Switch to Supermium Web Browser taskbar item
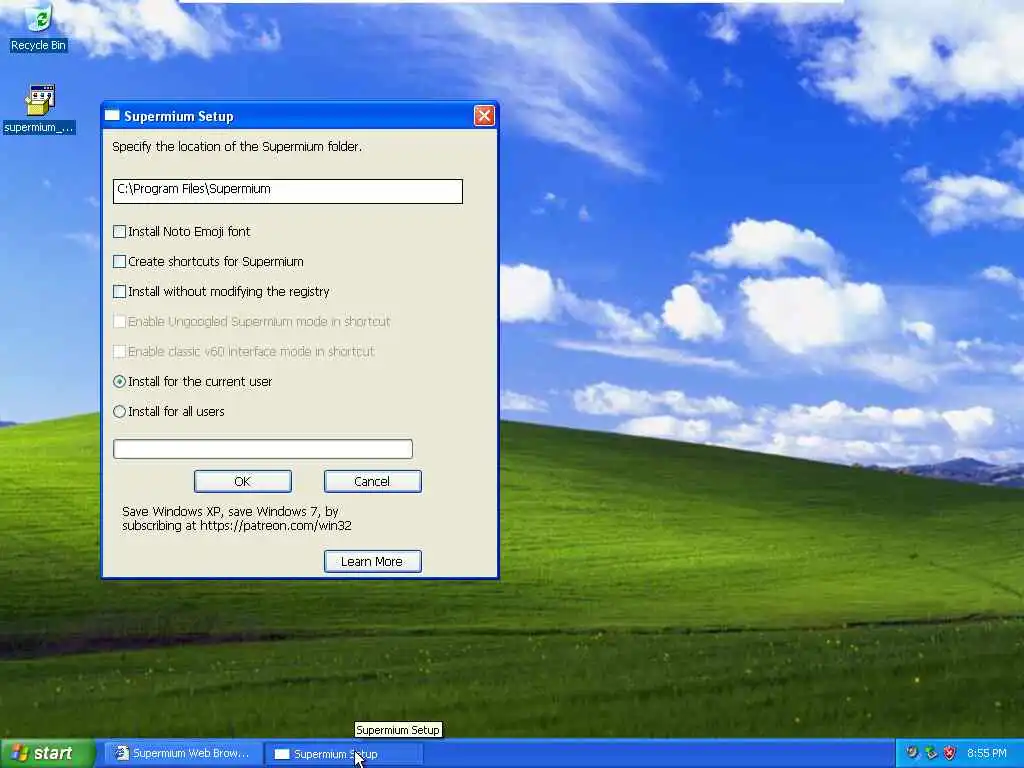This screenshot has width=1024, height=768. pos(183,754)
